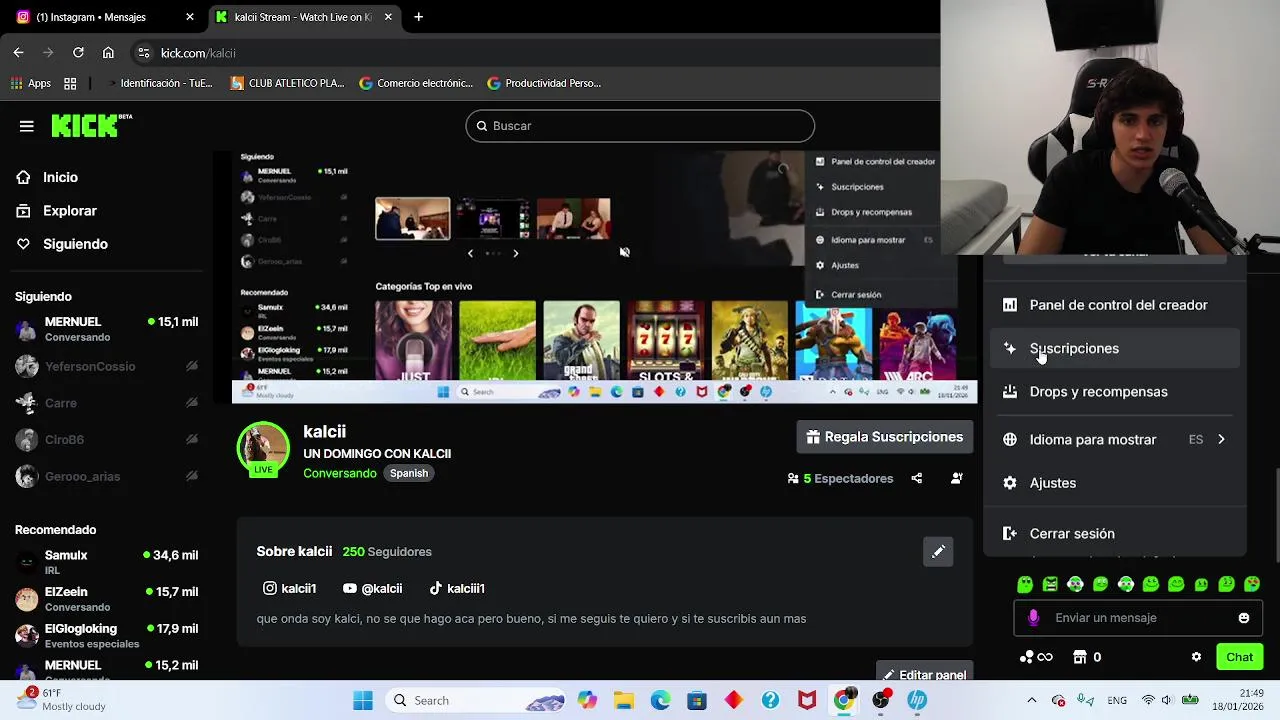Viewport: 1280px width, 720px height.
Task: Click the browser back arrow
Action: click(19, 53)
